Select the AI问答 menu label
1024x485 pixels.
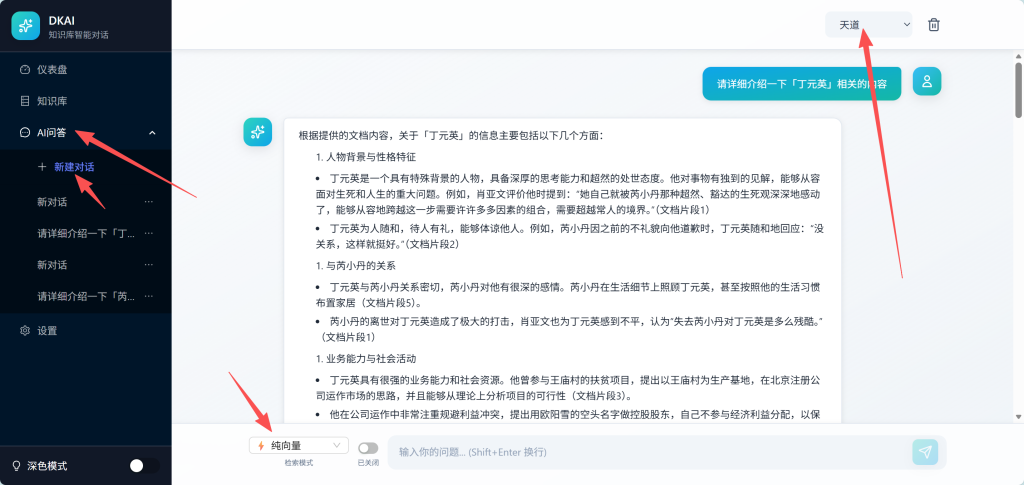[52, 133]
